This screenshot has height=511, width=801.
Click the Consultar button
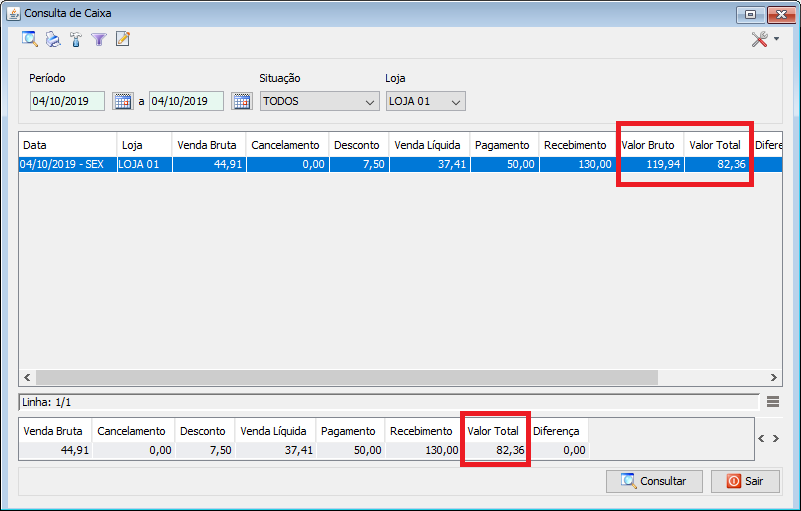(654, 481)
